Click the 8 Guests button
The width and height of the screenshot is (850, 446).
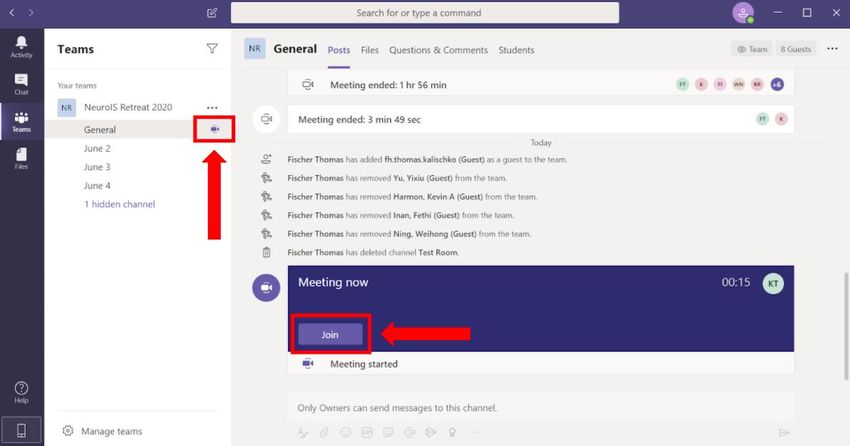796,49
